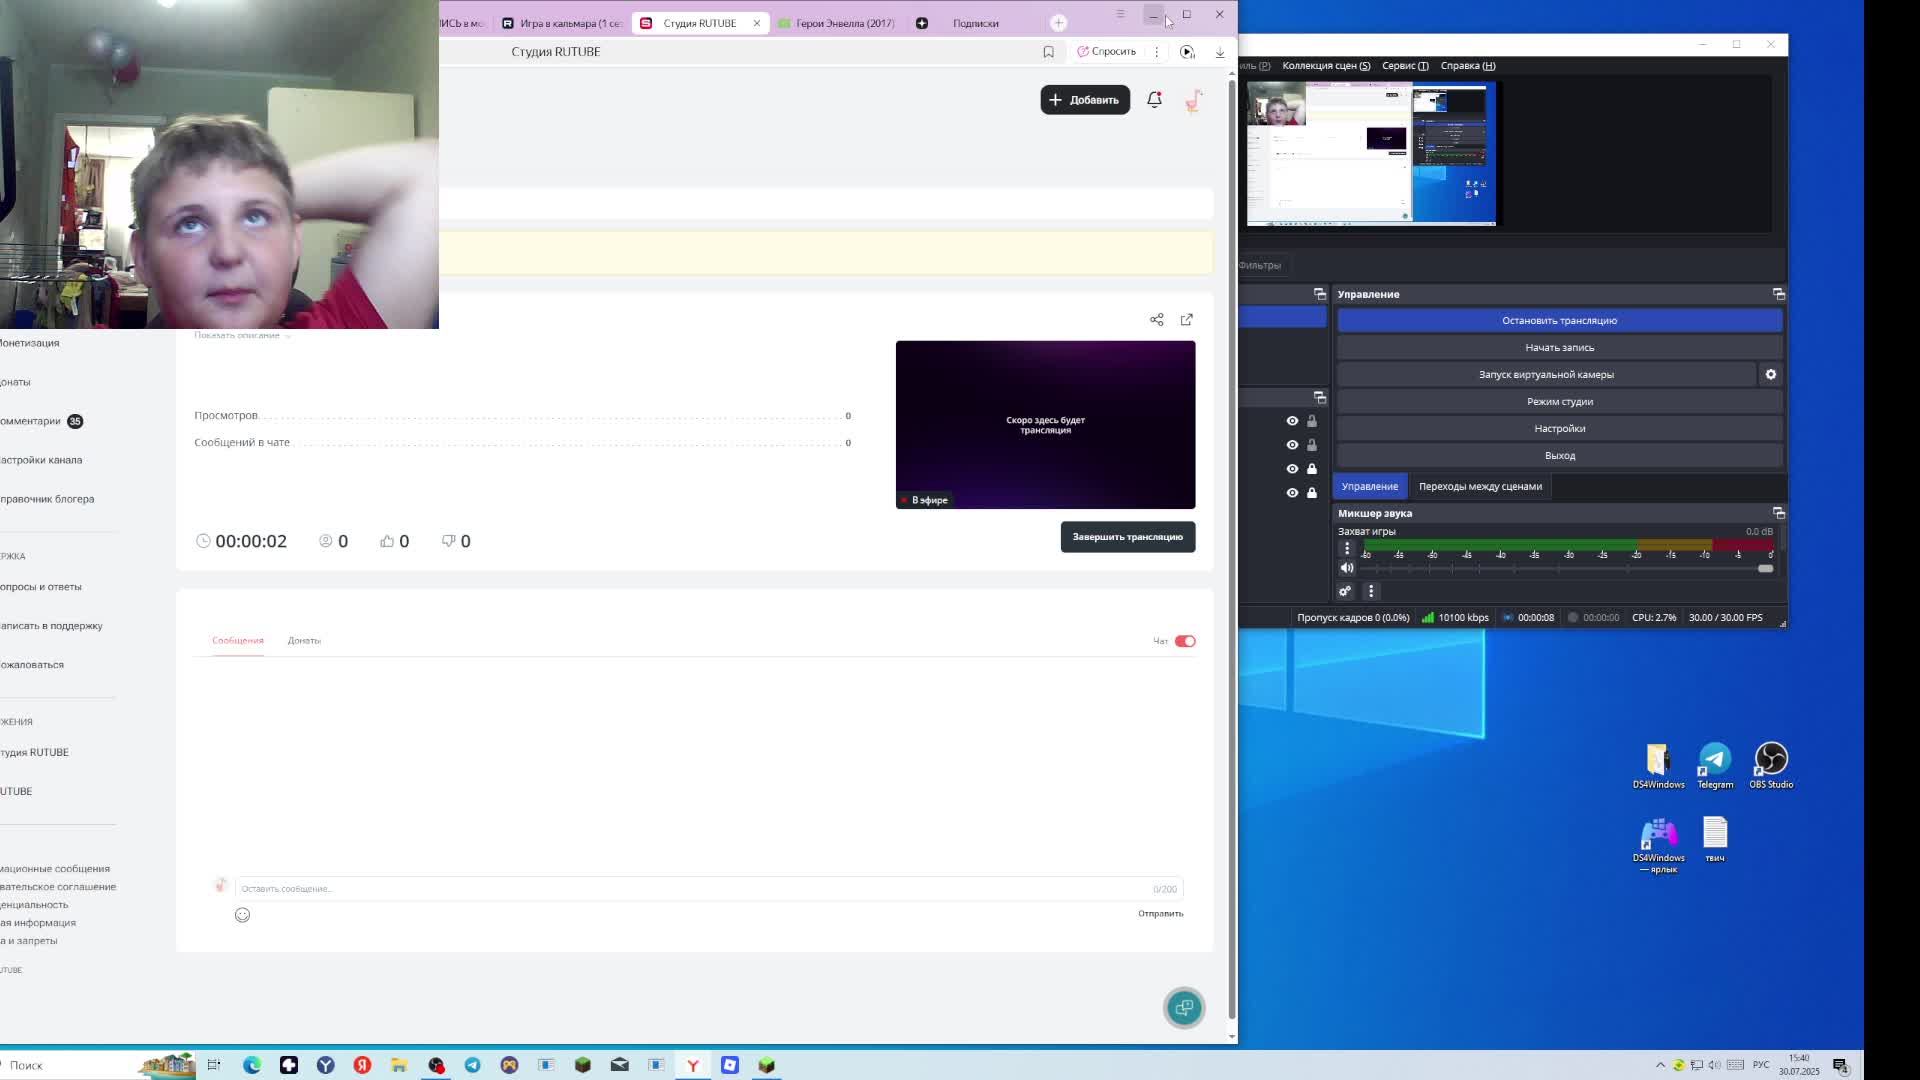This screenshot has height=1080, width=1920.
Task: Open advanced audio properties gear icon
Action: pyautogui.click(x=1345, y=591)
